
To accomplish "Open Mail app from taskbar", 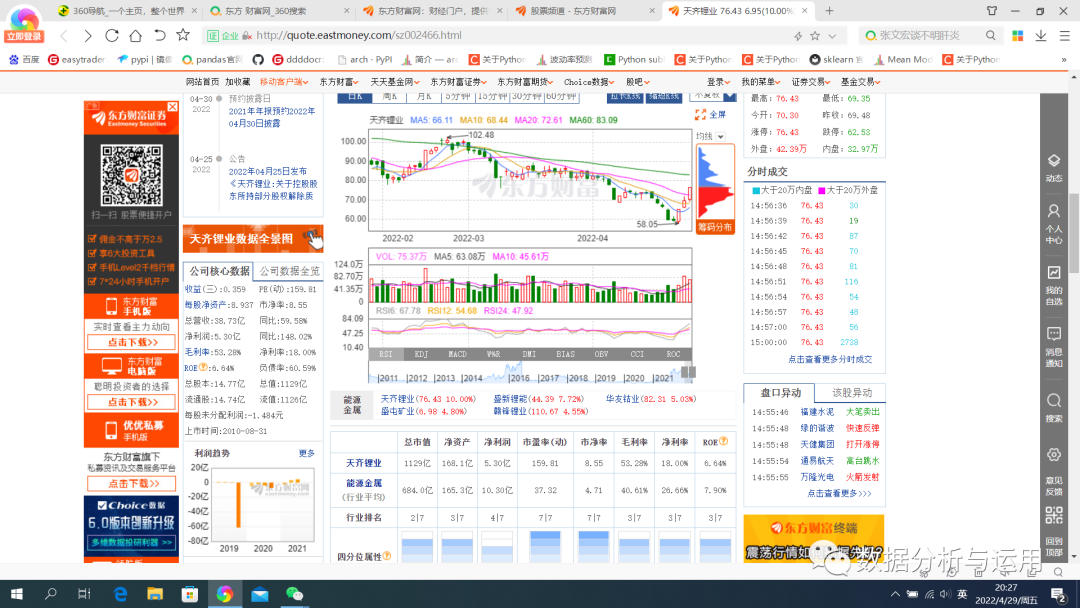I will coord(260,594).
